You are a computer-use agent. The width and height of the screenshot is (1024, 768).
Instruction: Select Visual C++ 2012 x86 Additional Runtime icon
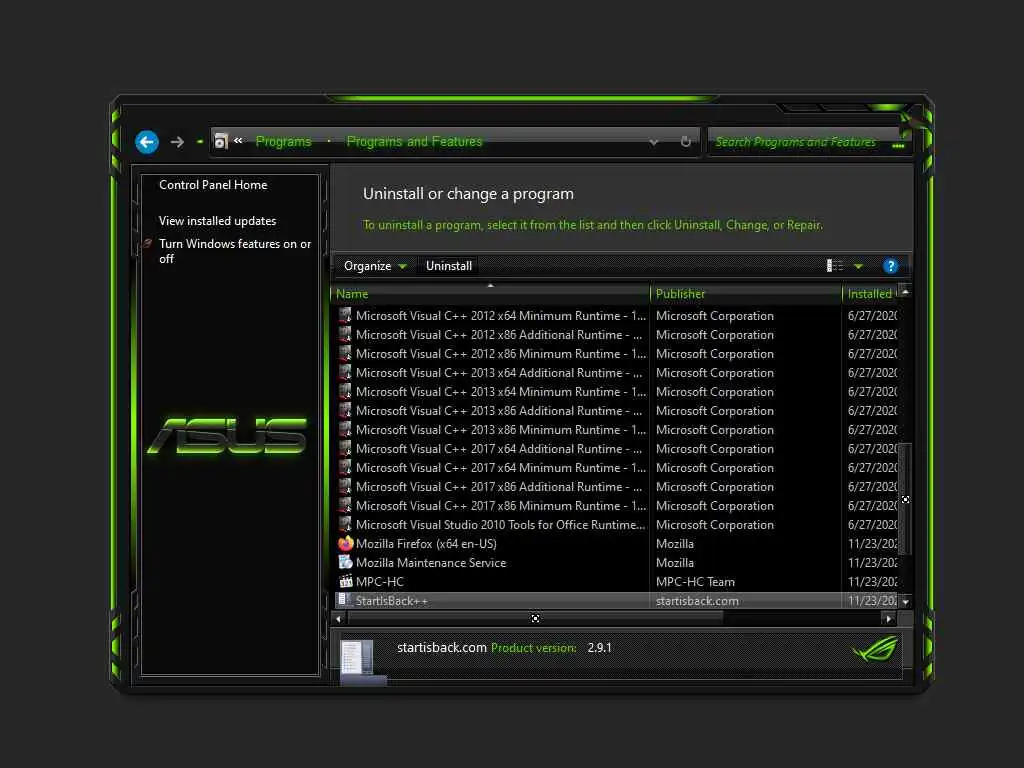pyautogui.click(x=345, y=334)
